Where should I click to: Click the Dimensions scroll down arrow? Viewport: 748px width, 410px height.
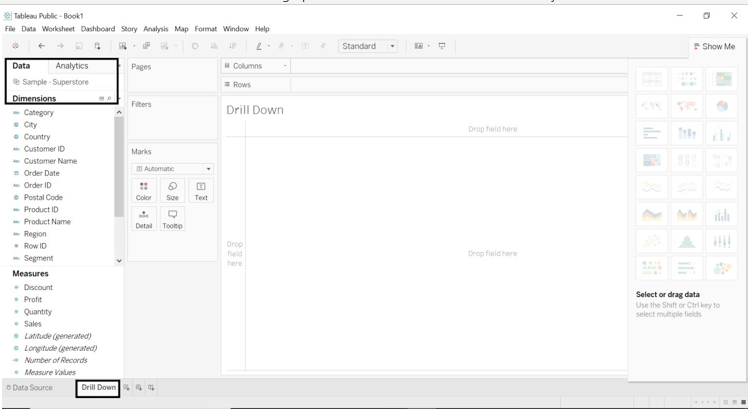pyautogui.click(x=119, y=261)
